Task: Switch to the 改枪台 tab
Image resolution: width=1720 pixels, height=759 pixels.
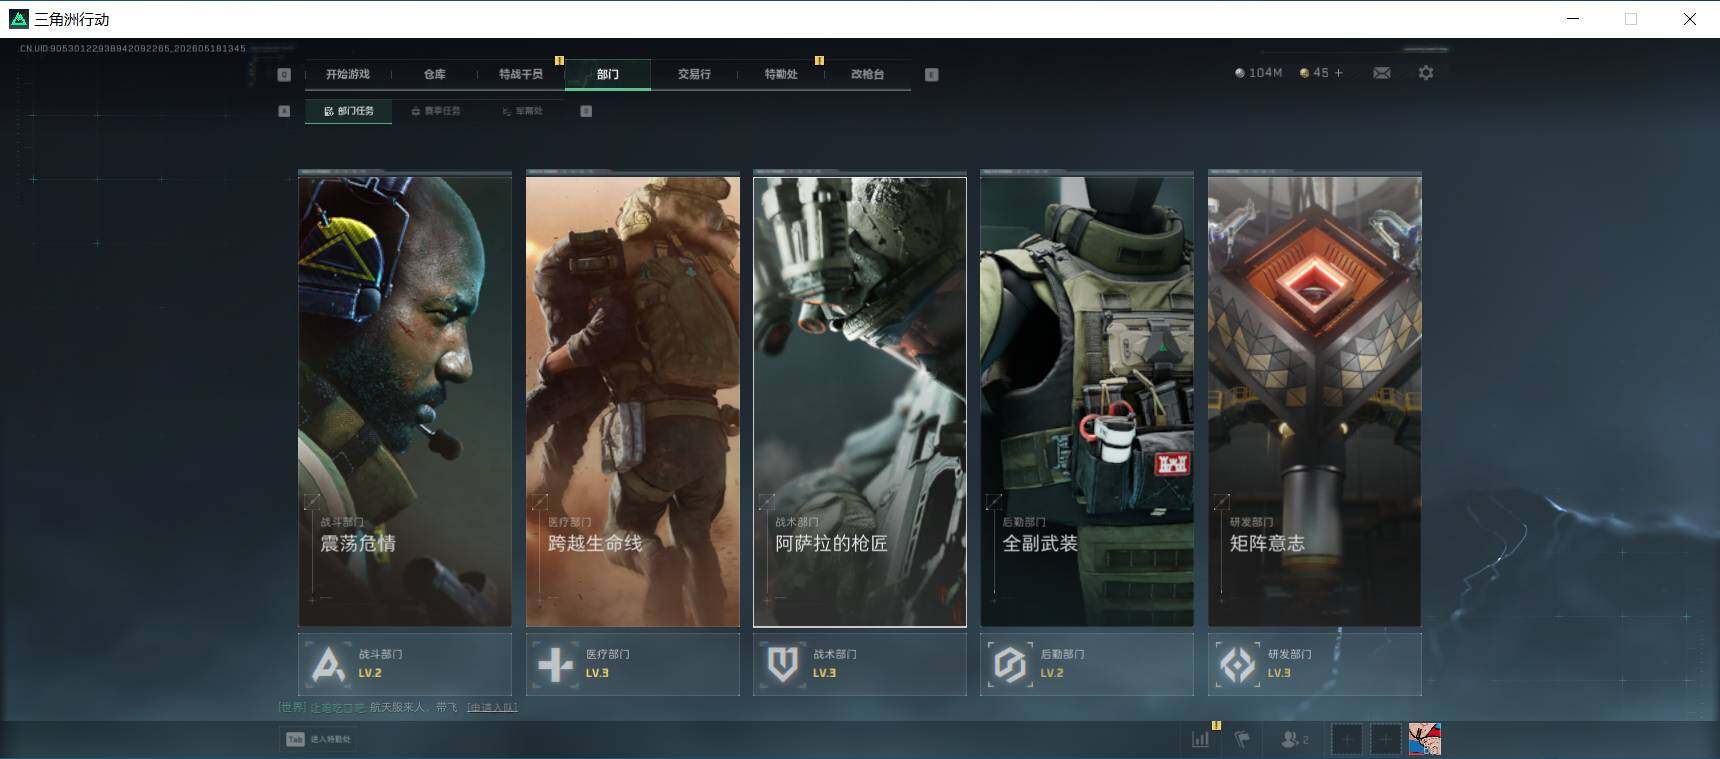Action: [867, 74]
